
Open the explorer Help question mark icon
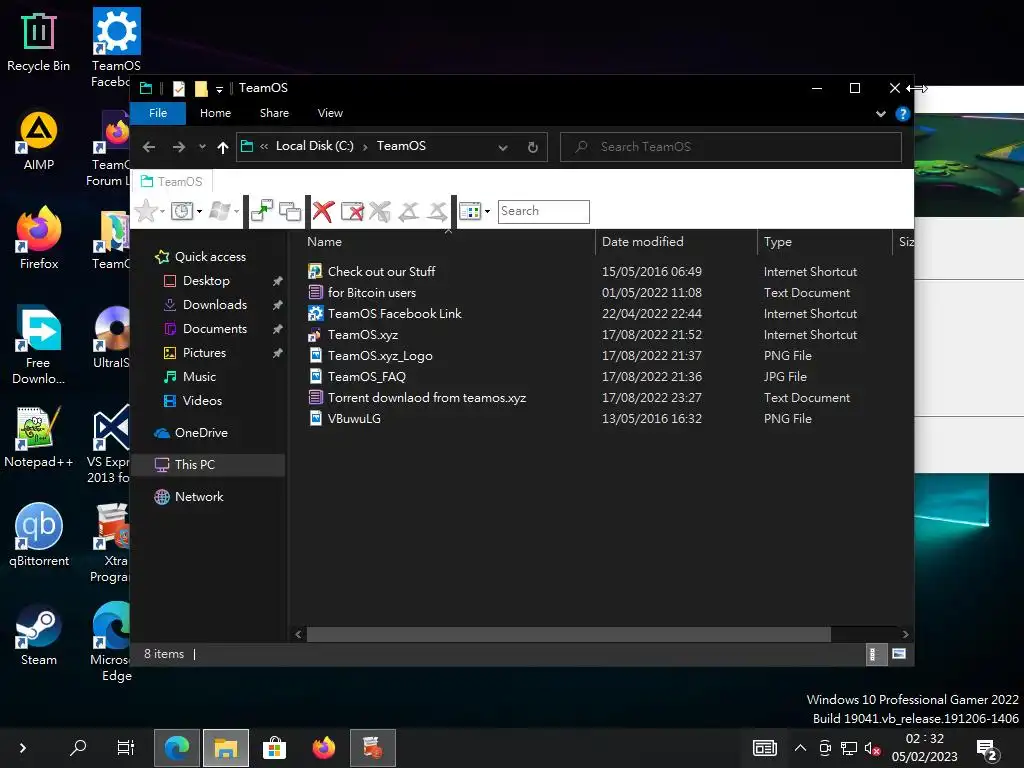[903, 114]
